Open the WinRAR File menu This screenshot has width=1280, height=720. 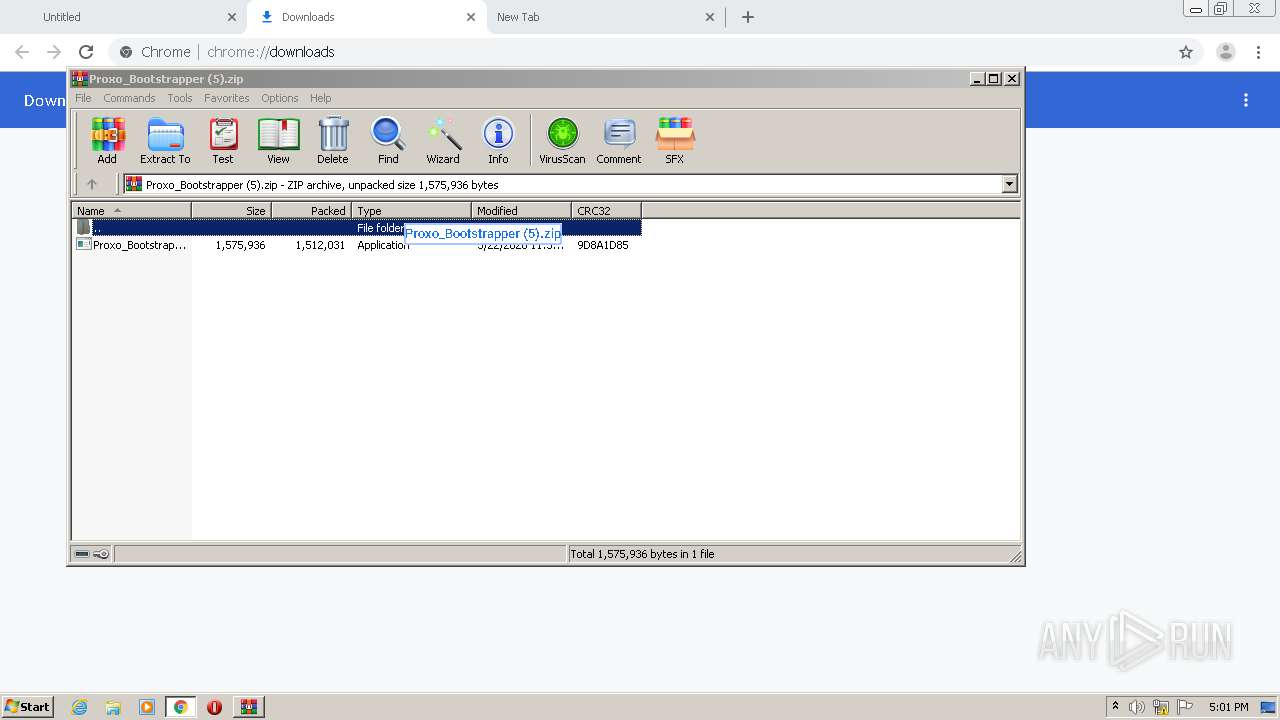click(83, 98)
